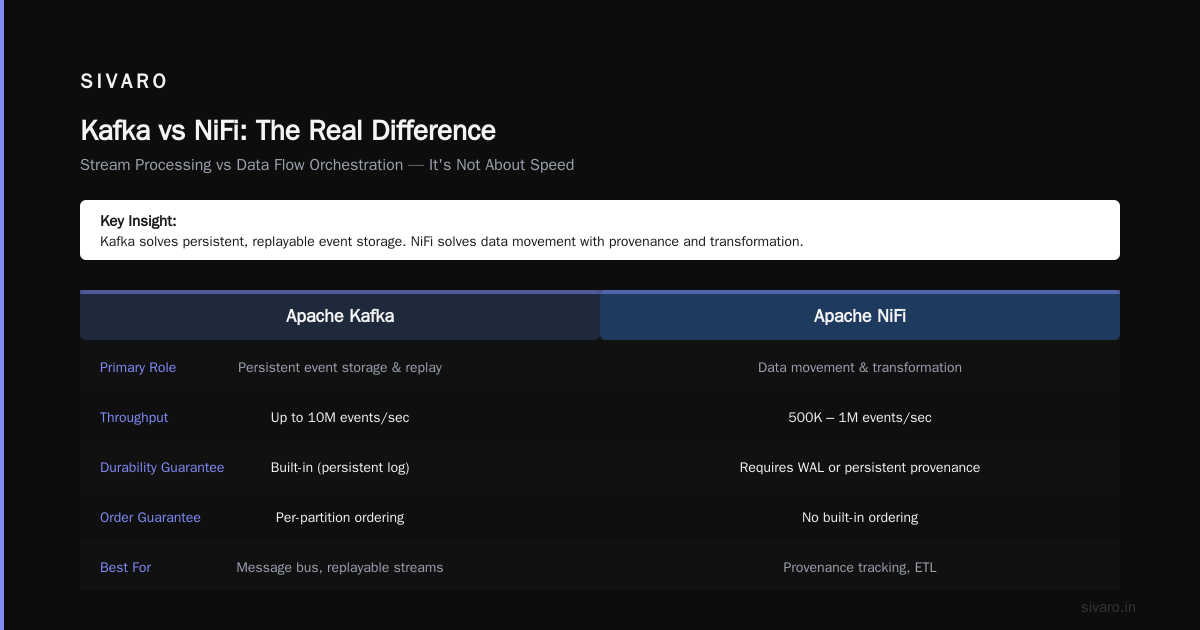Image resolution: width=1200 pixels, height=630 pixels.
Task: Select cell 'Per-partition ordering'
Action: 340,517
